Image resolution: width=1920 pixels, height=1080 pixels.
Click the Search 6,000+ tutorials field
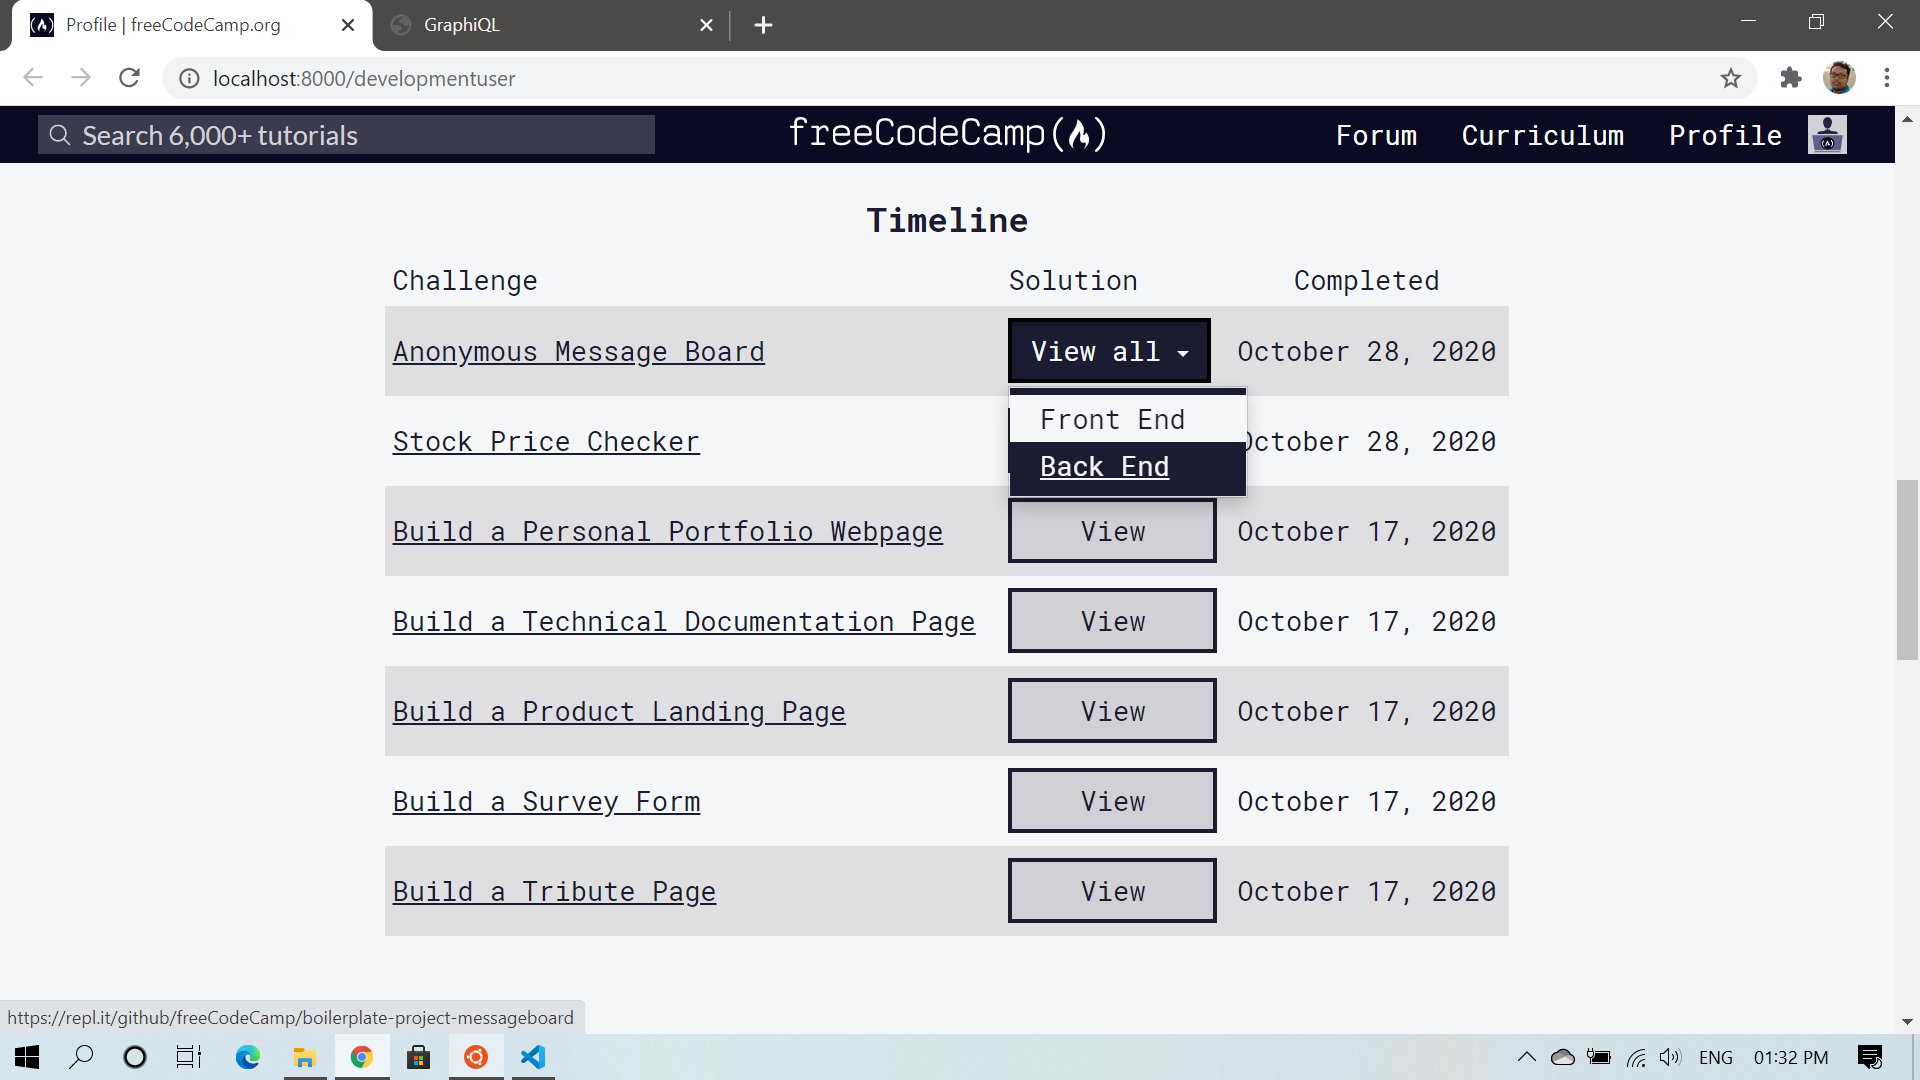345,134
